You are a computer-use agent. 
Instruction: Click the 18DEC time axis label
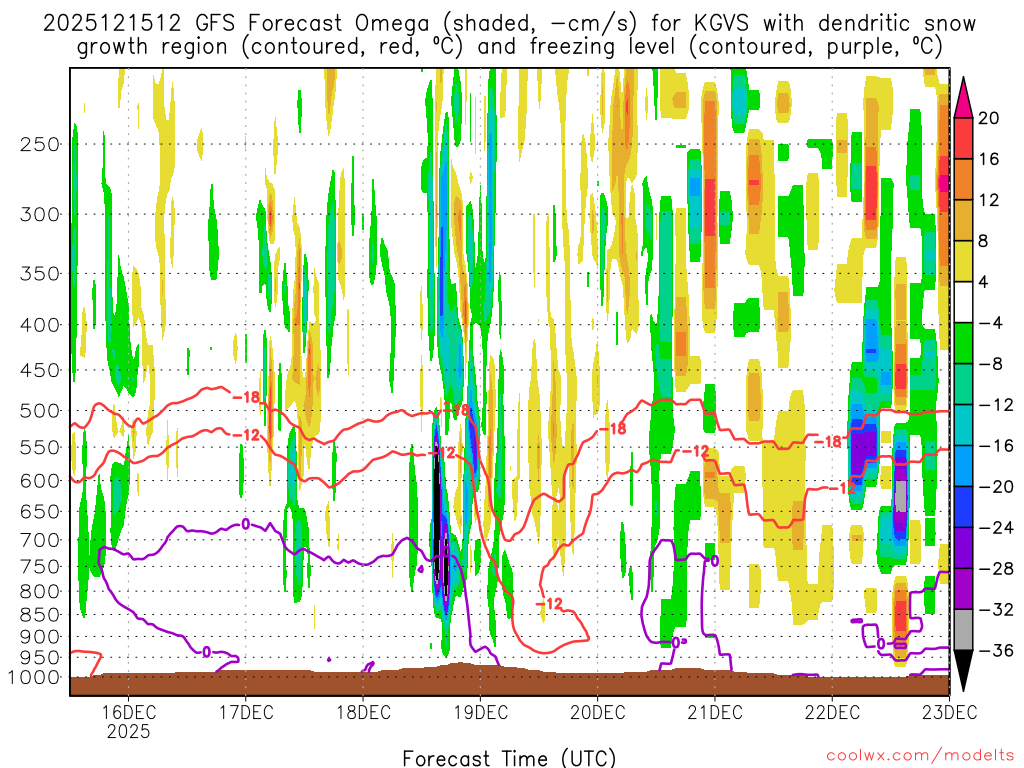[x=363, y=711]
